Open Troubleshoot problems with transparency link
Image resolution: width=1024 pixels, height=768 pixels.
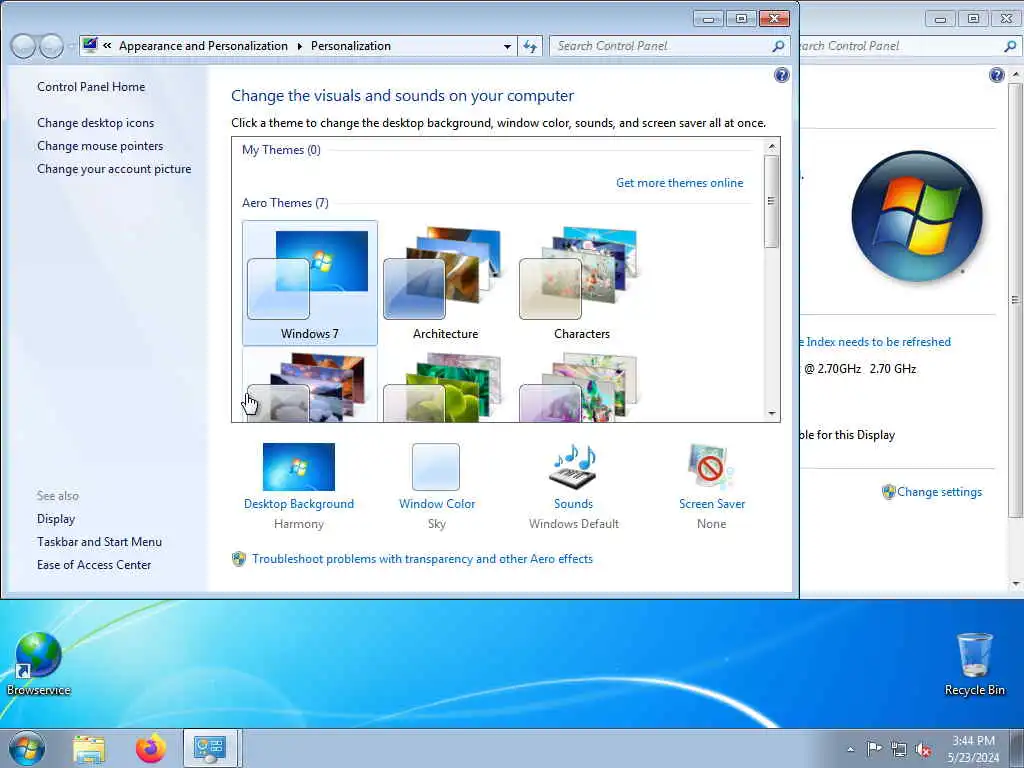point(423,559)
